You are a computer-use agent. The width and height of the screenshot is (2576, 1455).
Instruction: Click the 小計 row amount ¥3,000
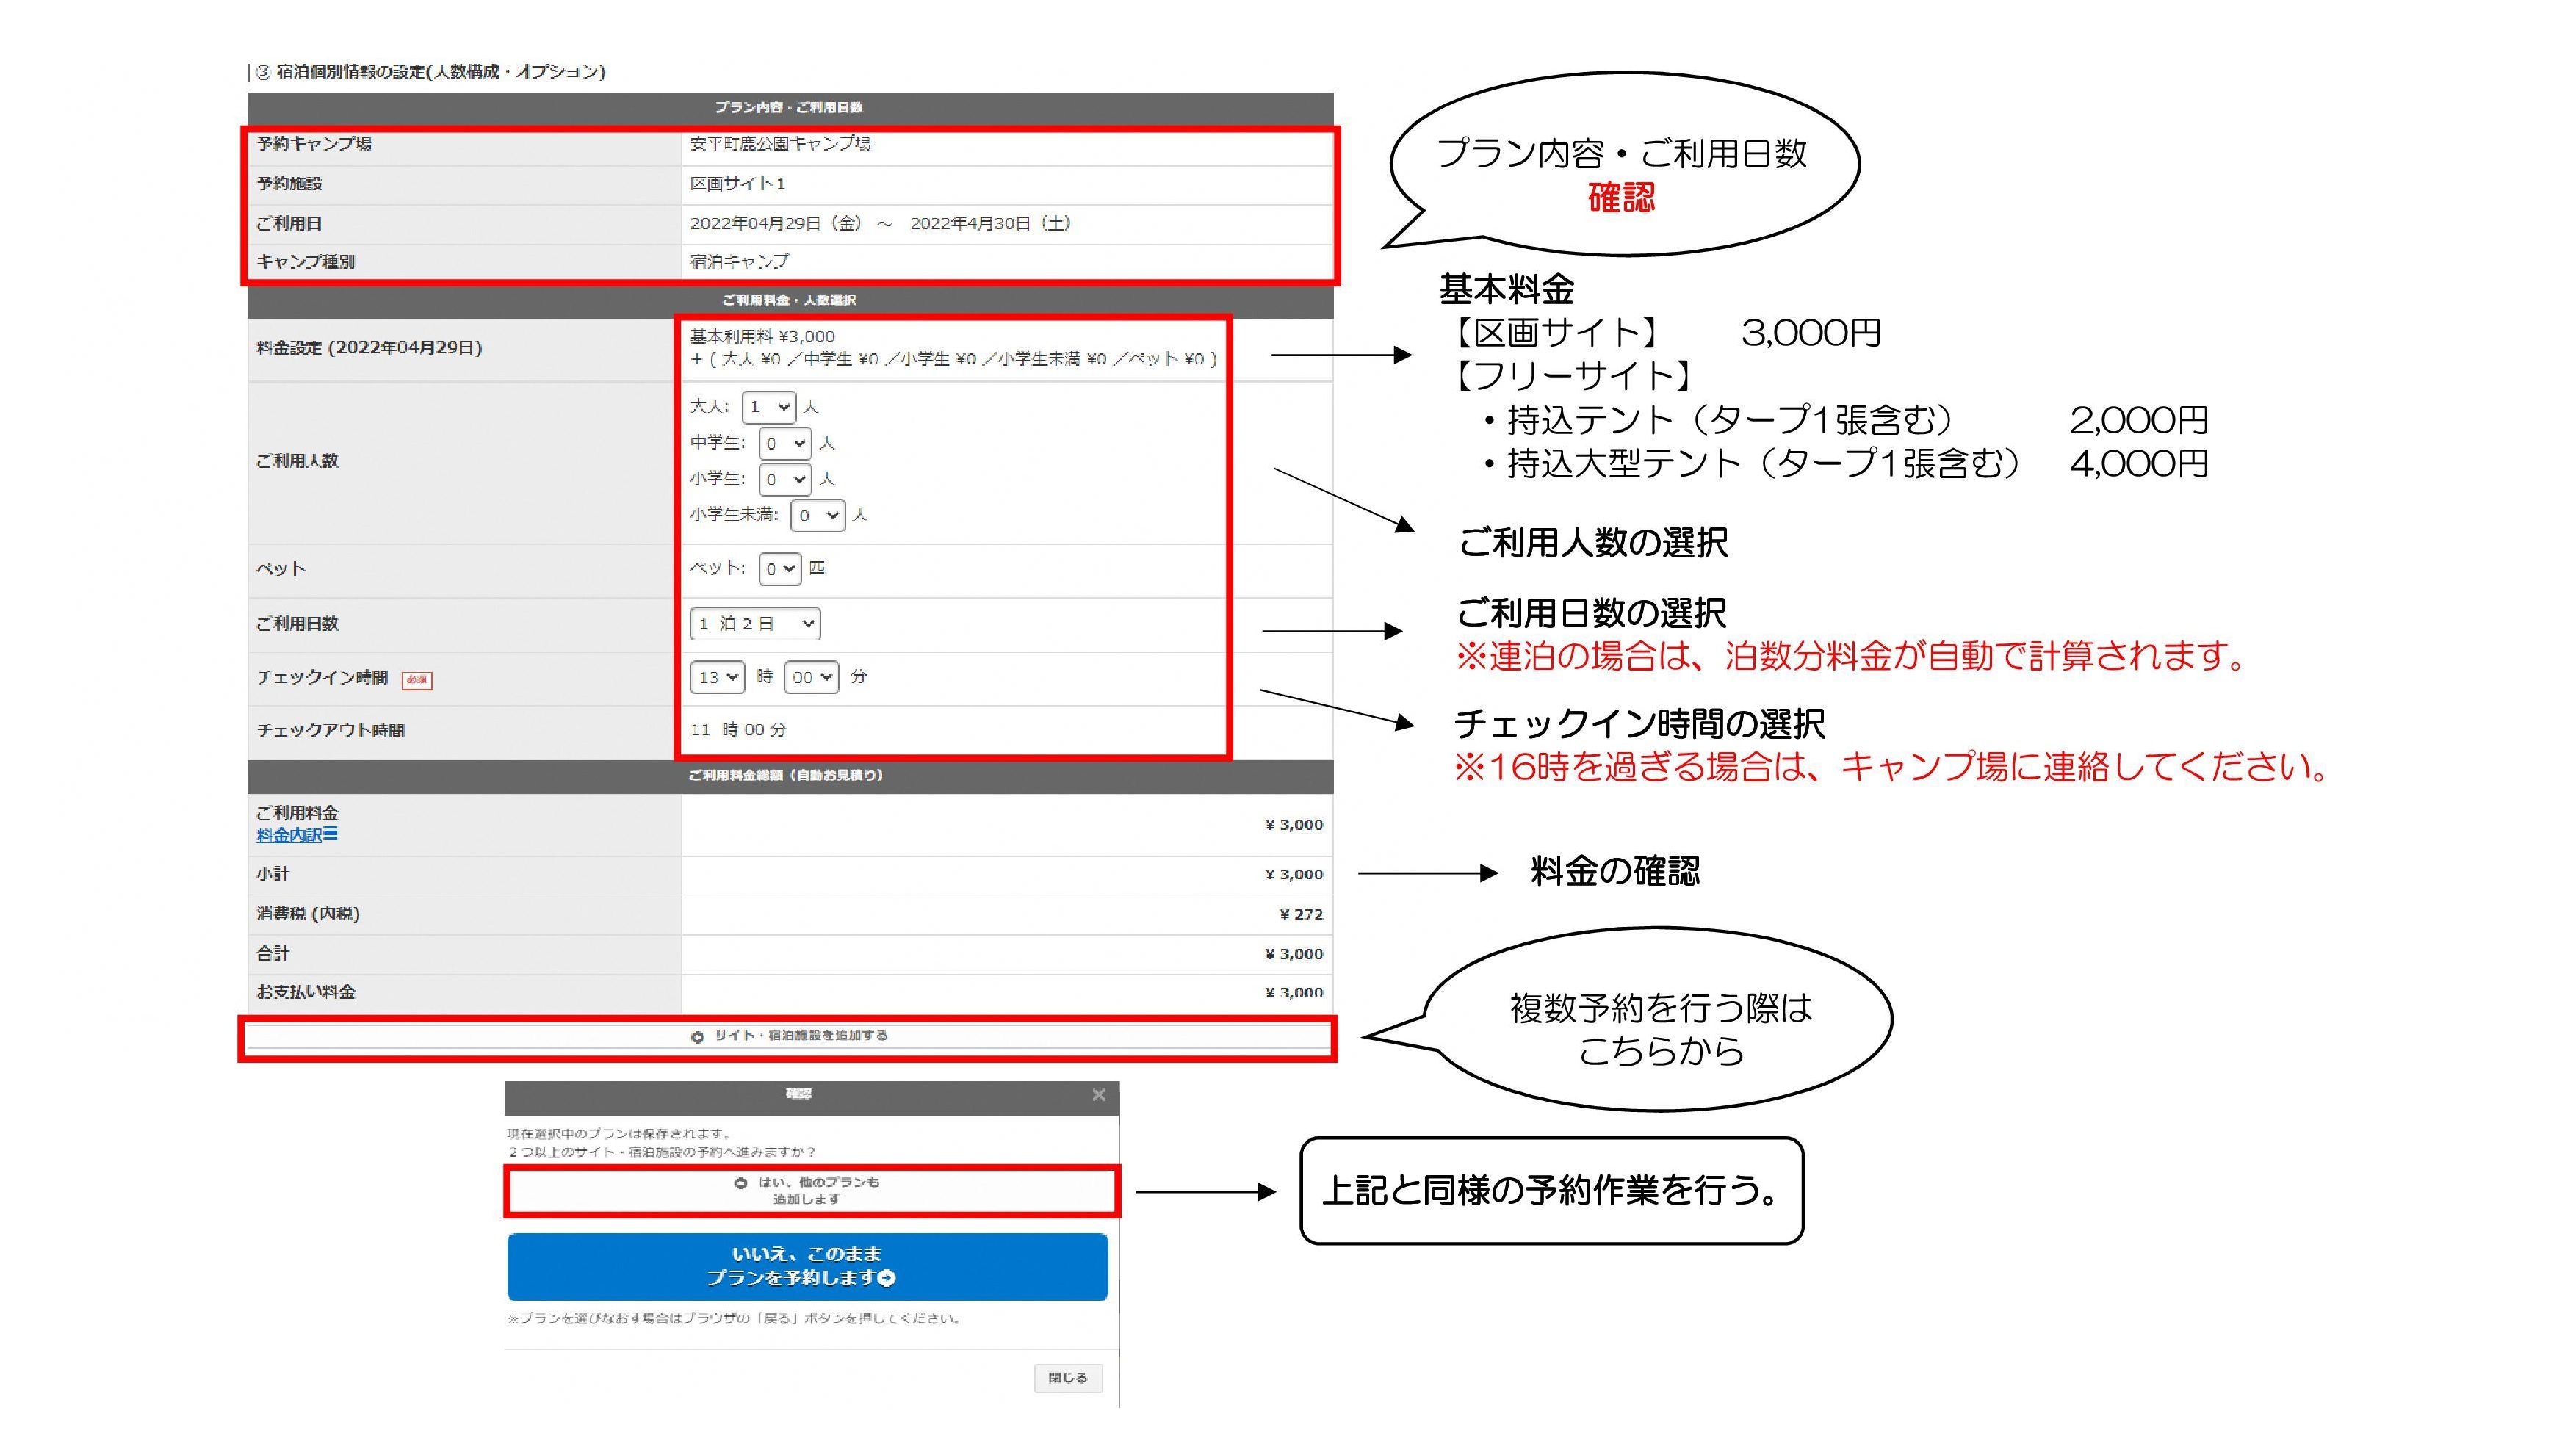click(1294, 874)
